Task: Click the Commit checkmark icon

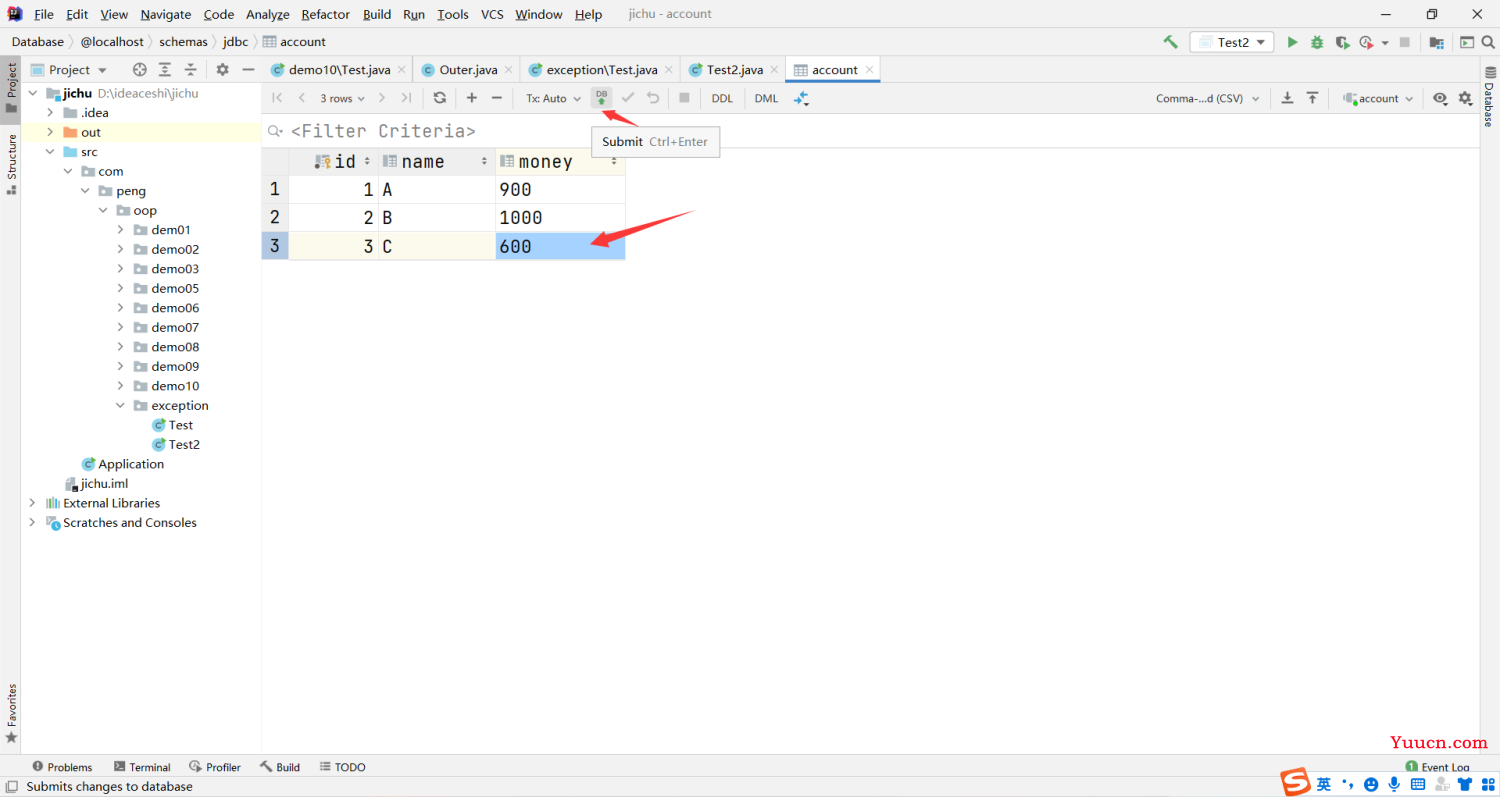Action: click(628, 98)
